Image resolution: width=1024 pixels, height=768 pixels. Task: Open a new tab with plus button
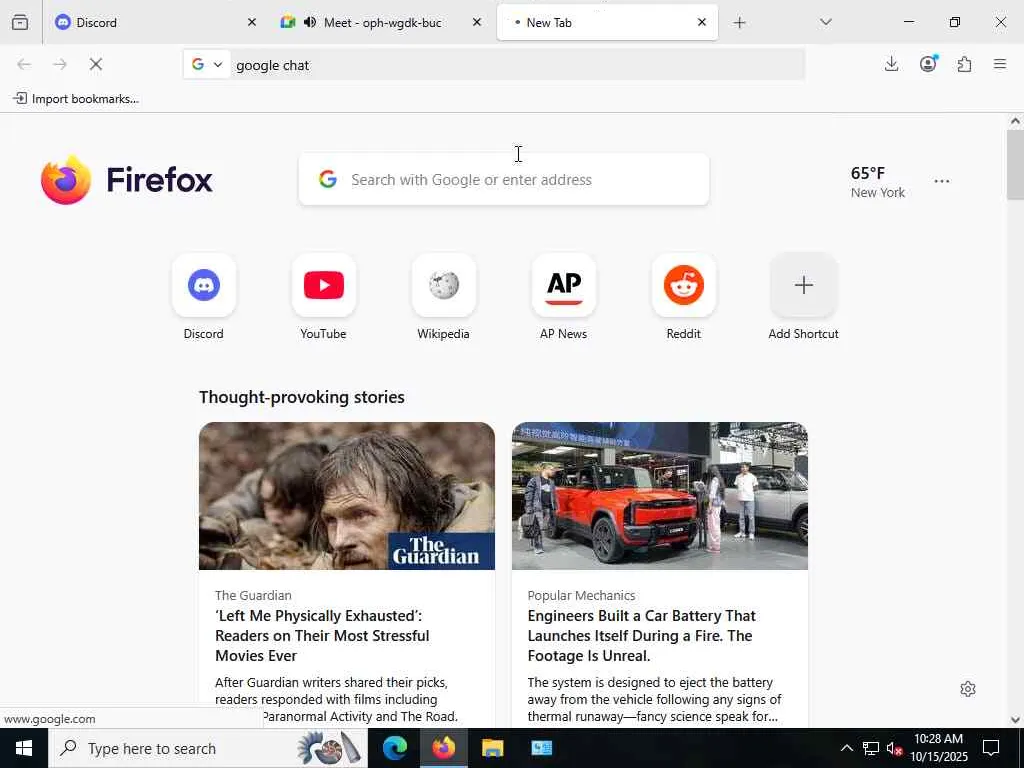click(x=739, y=23)
